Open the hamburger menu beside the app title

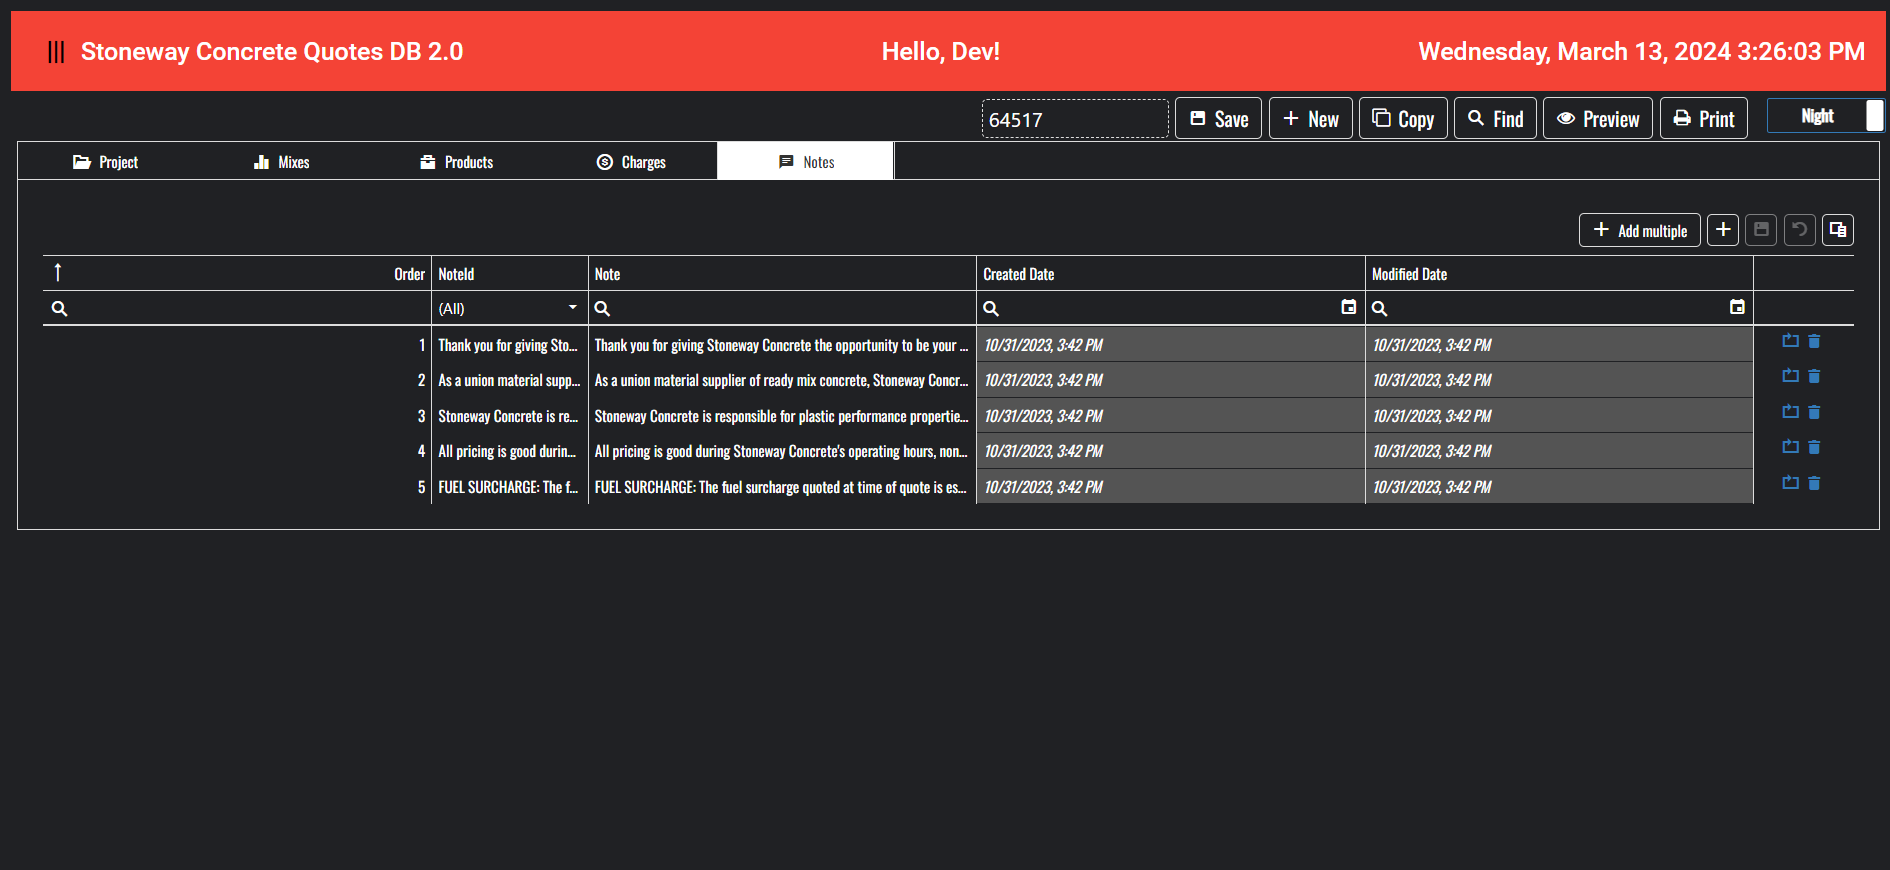(56, 52)
